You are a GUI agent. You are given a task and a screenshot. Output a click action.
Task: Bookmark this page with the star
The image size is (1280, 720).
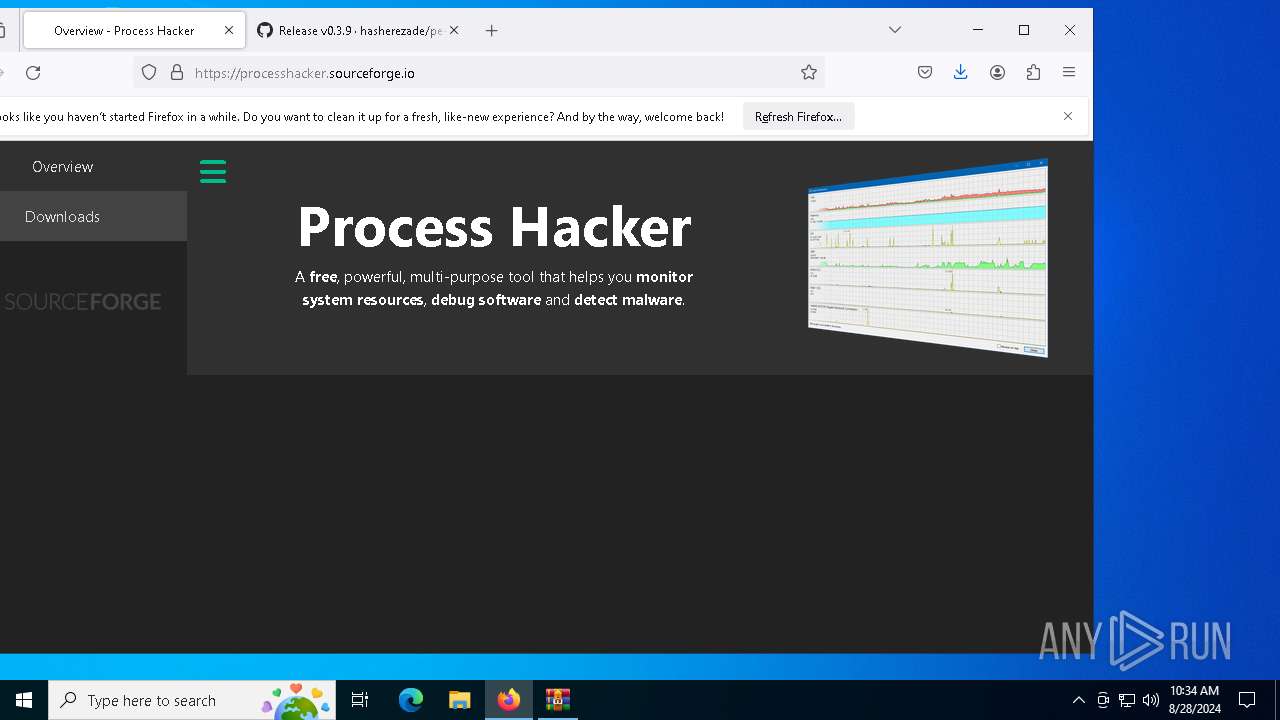[809, 72]
